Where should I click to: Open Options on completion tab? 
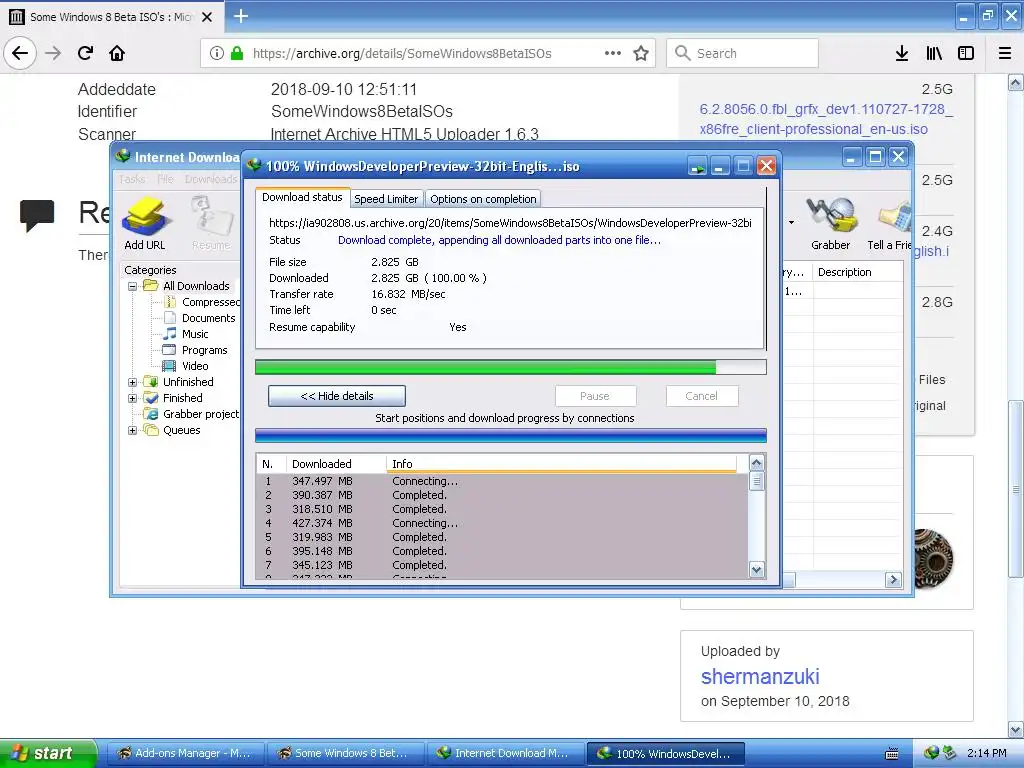(483, 199)
